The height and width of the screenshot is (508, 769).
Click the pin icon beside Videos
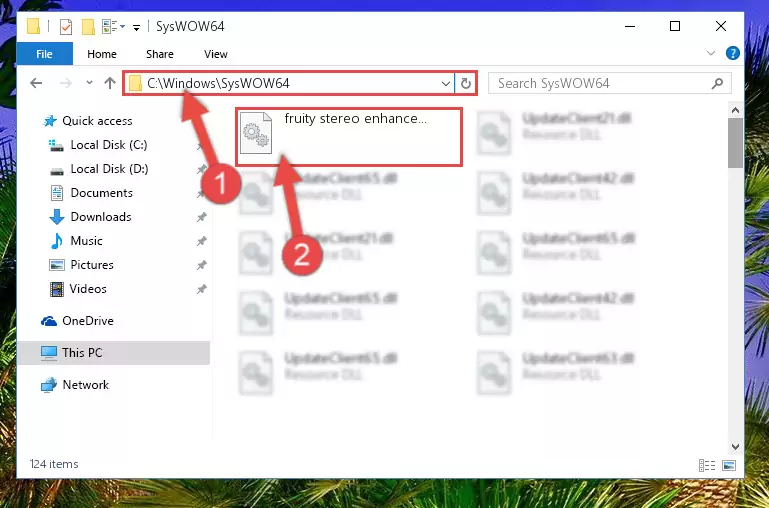click(202, 289)
